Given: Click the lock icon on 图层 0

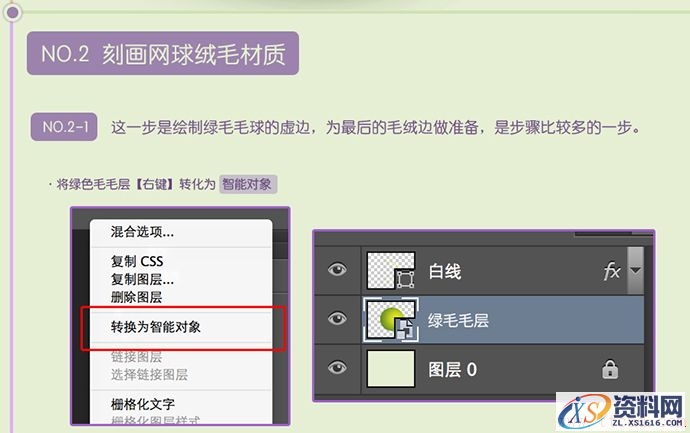Looking at the screenshot, I should [610, 370].
